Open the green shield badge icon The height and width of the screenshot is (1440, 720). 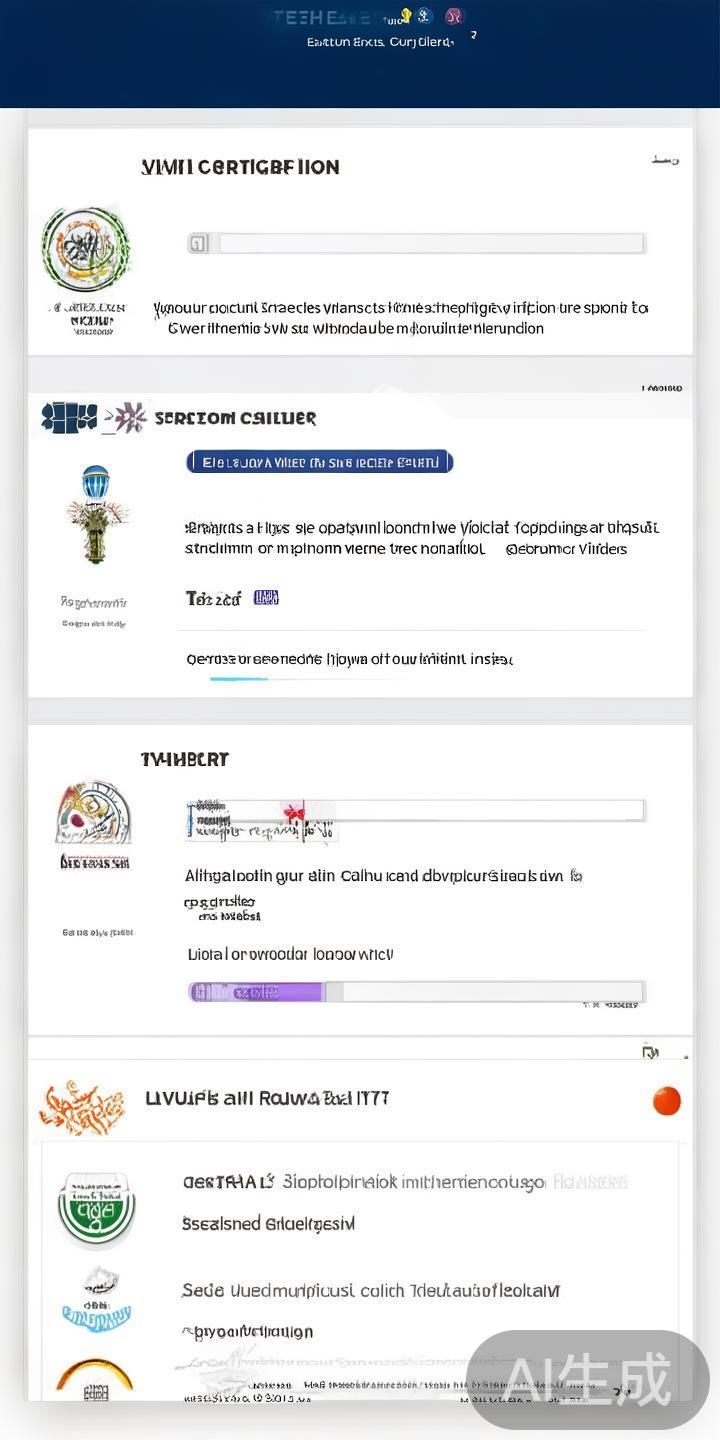(96, 1208)
